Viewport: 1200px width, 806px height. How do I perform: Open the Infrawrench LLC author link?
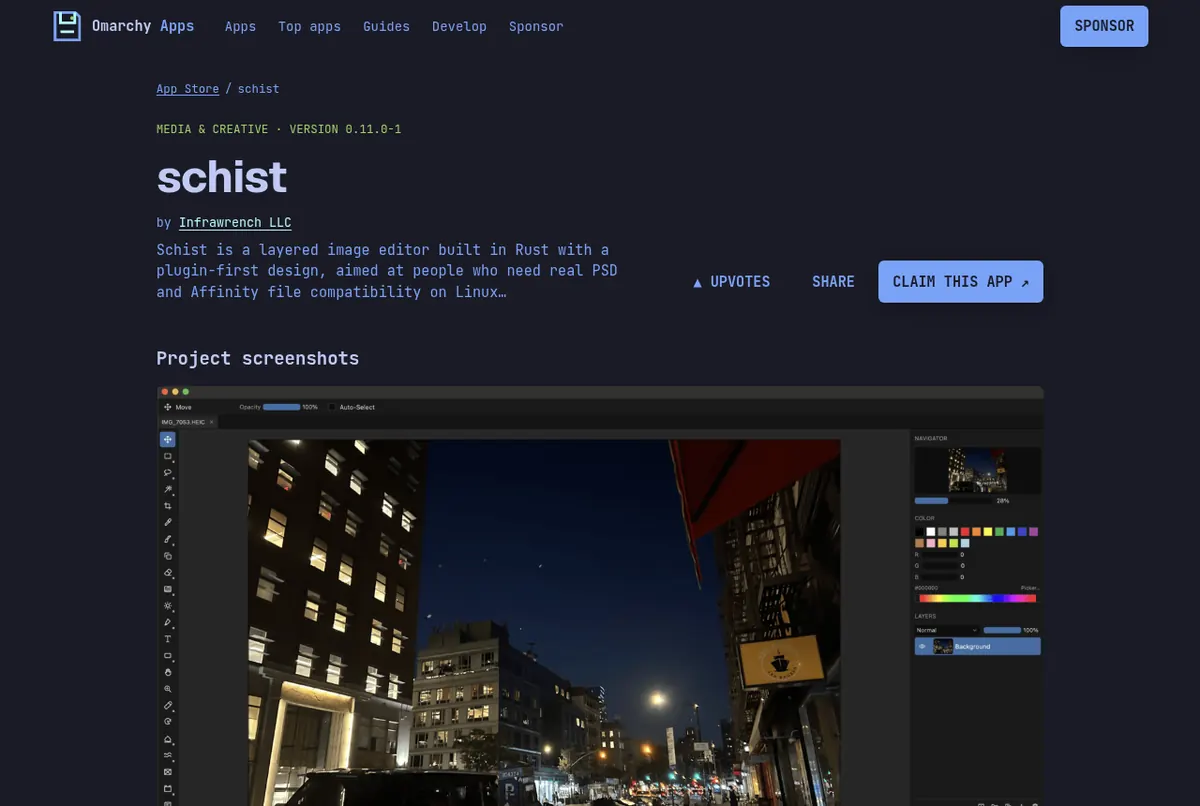coord(235,222)
